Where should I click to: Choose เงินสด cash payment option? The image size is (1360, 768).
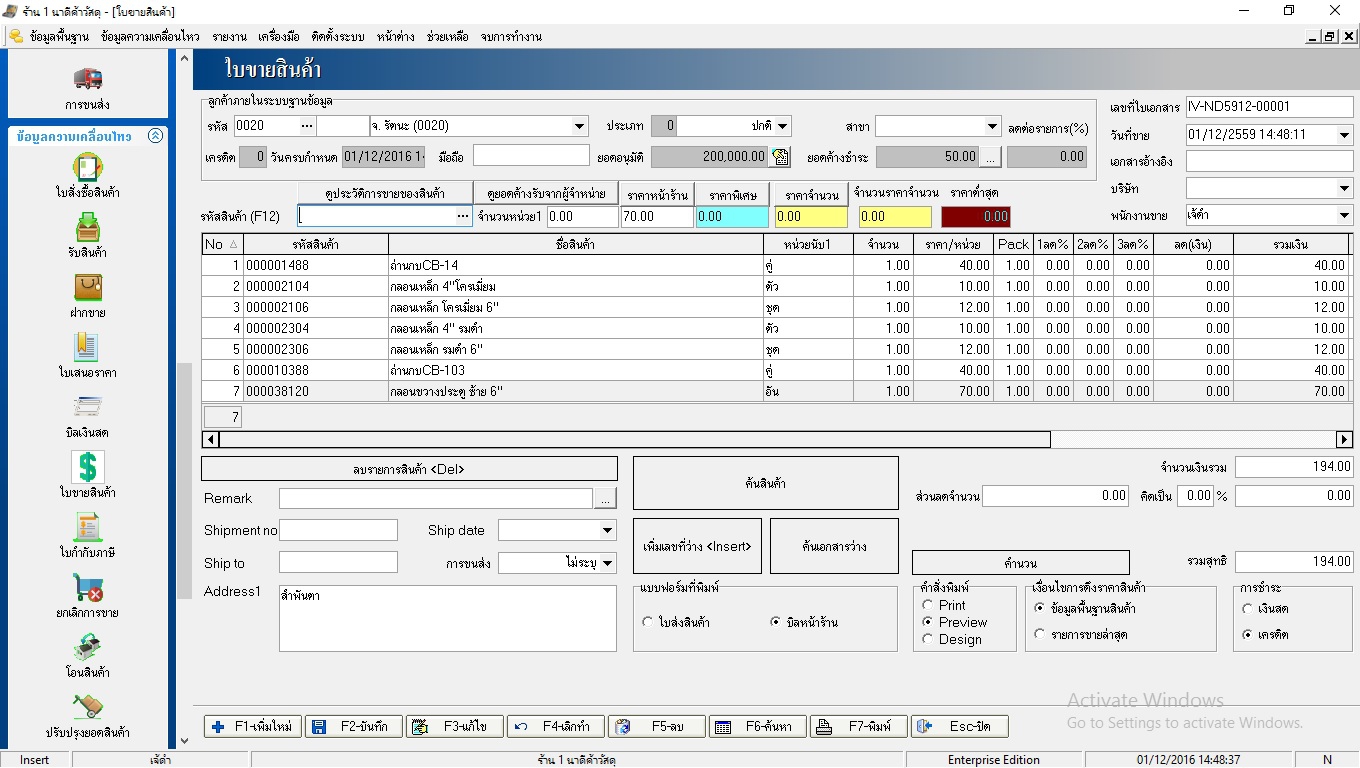point(1247,608)
